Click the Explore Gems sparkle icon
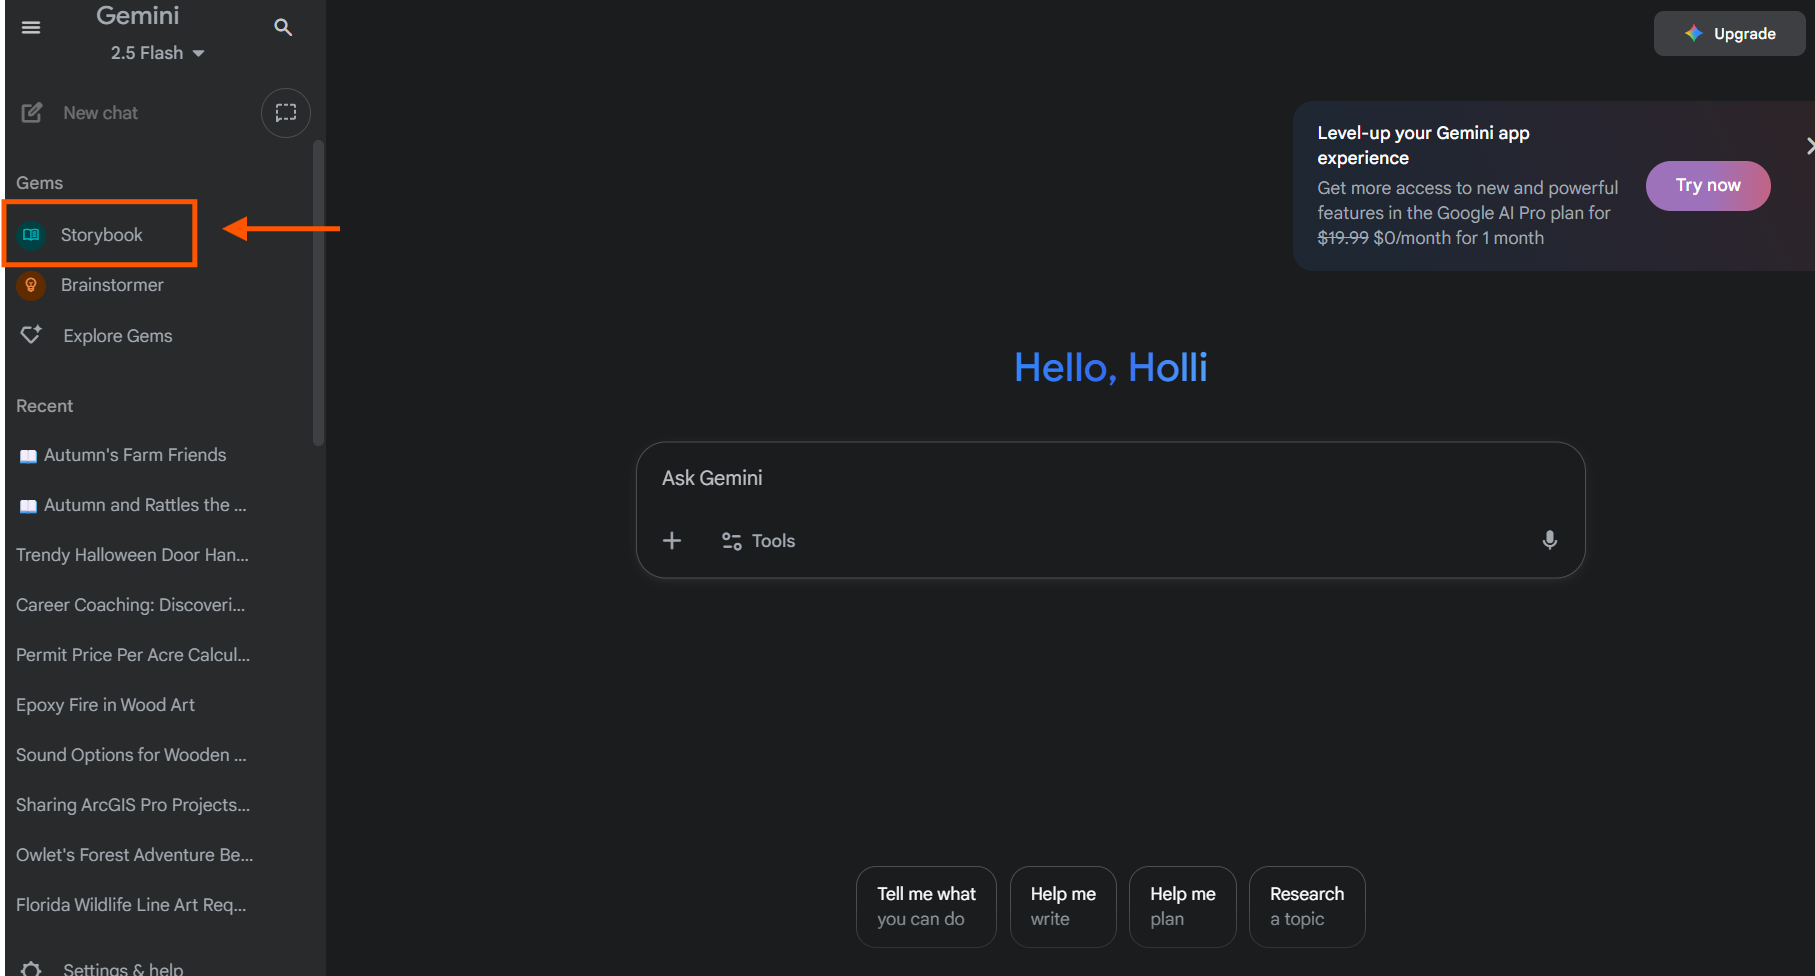Viewport: 1815px width, 976px height. point(31,334)
